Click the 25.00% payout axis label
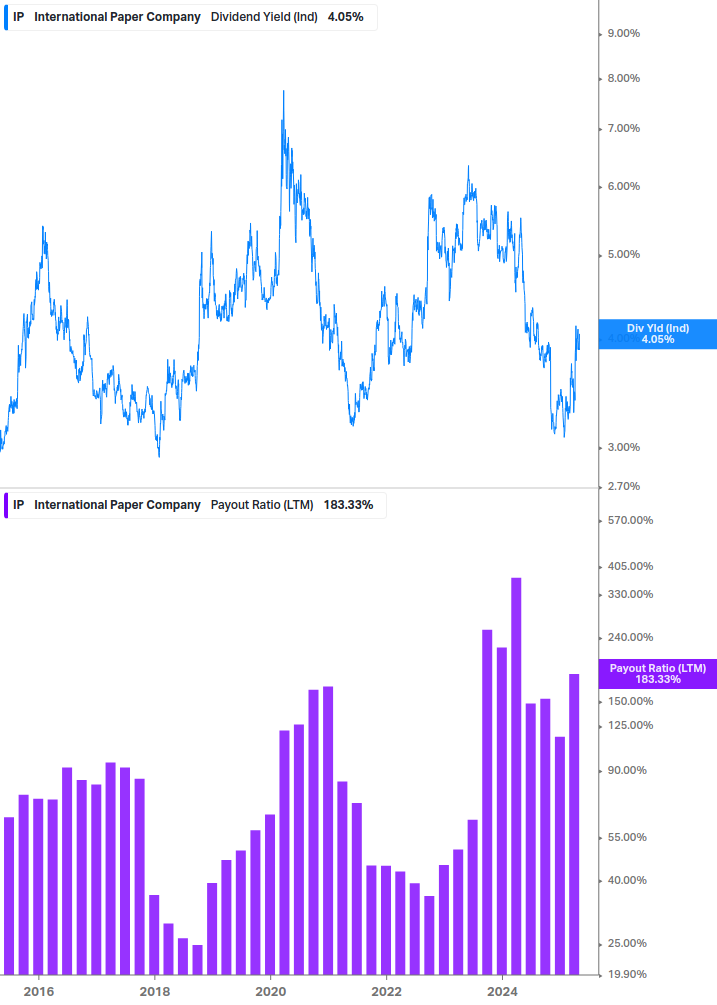The image size is (717, 1005). point(627,943)
